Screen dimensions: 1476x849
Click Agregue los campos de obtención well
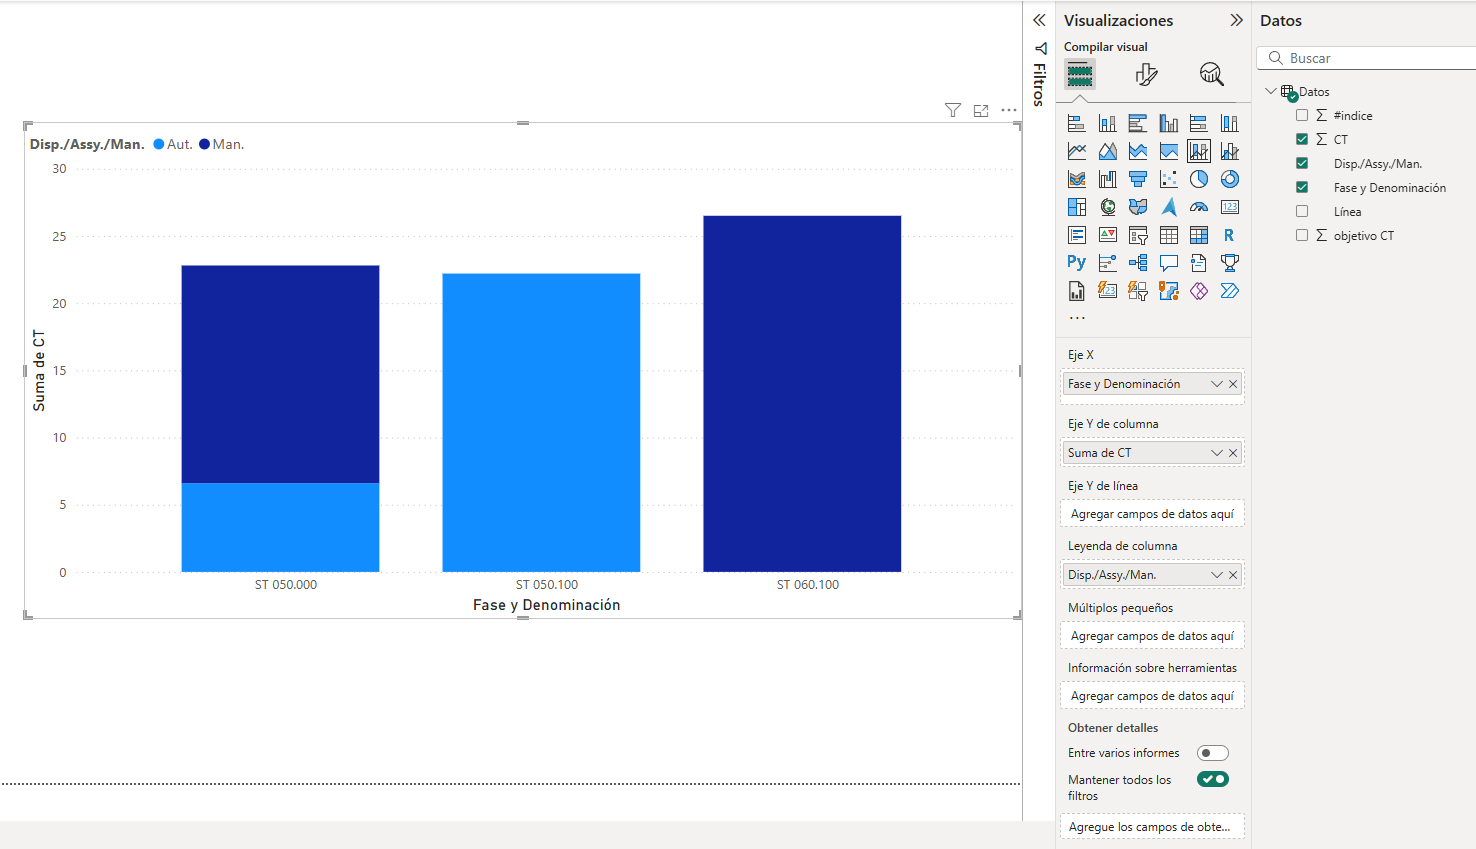[1152, 827]
